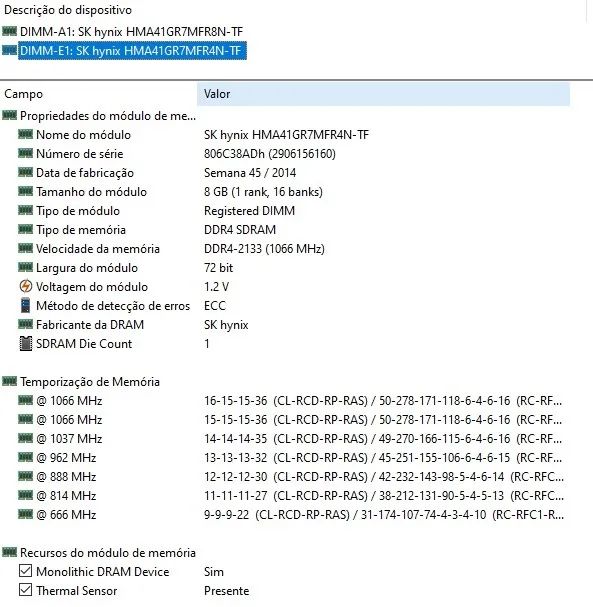Click the Nome do módulo field label
The height and width of the screenshot is (607, 593).
[83, 135]
